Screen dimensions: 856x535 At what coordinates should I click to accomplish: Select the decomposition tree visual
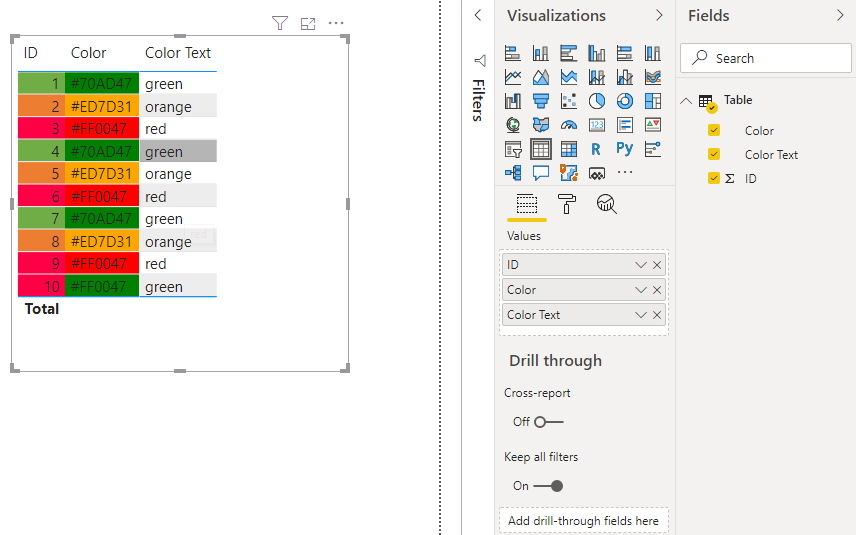pos(513,173)
